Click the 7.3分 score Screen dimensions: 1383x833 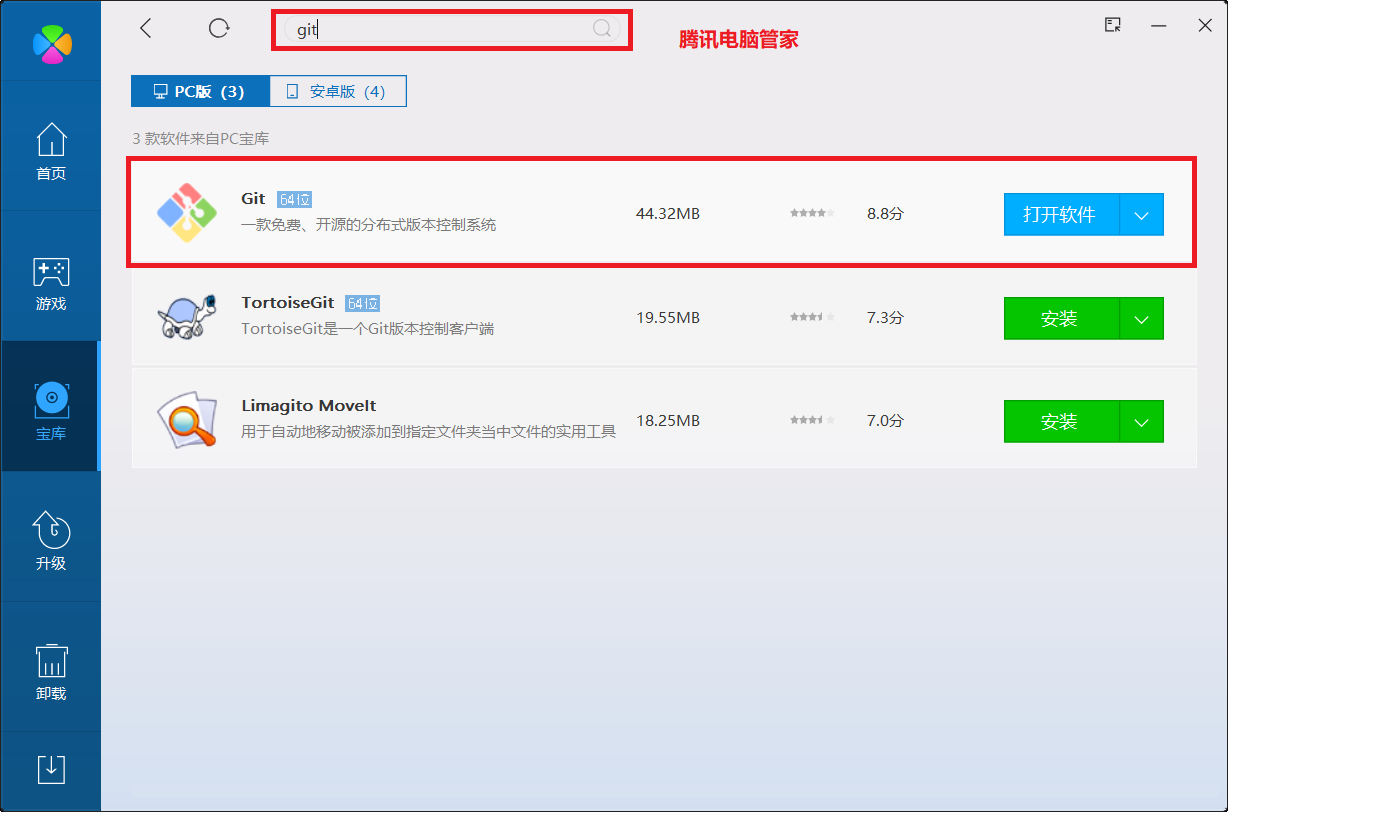pyautogui.click(x=885, y=317)
